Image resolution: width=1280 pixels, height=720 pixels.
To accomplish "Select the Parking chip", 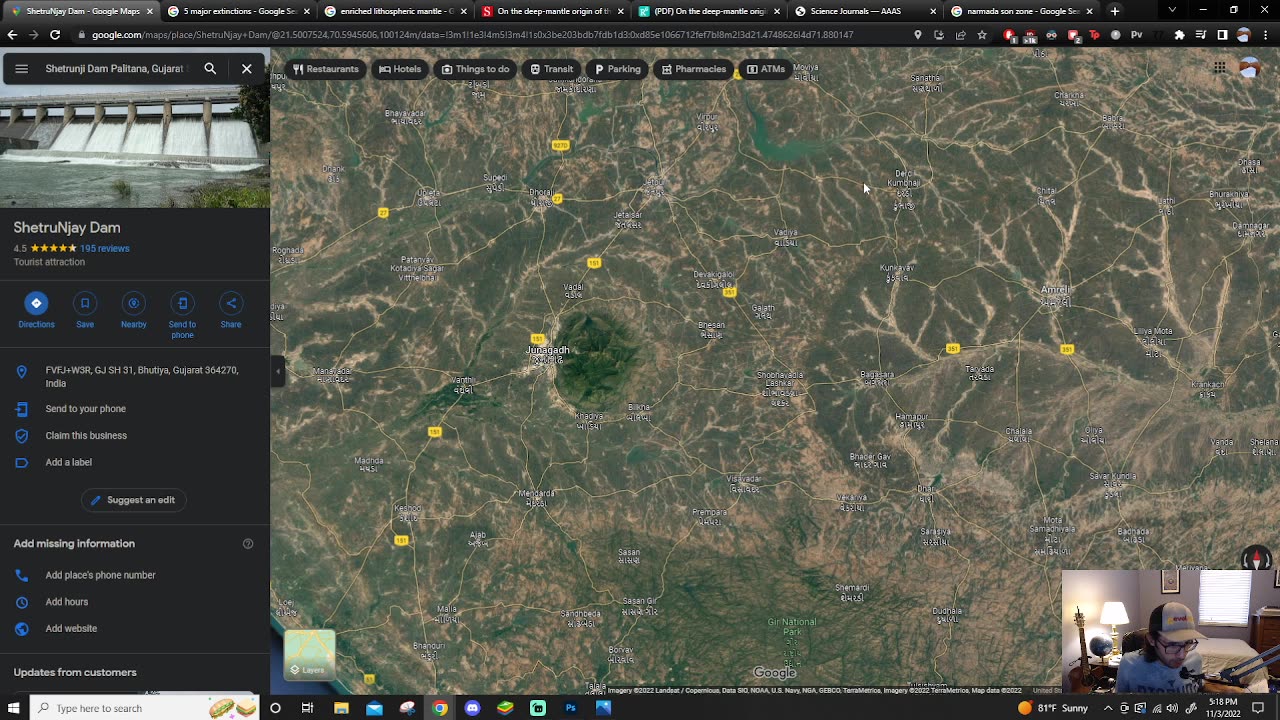I will click(617, 69).
